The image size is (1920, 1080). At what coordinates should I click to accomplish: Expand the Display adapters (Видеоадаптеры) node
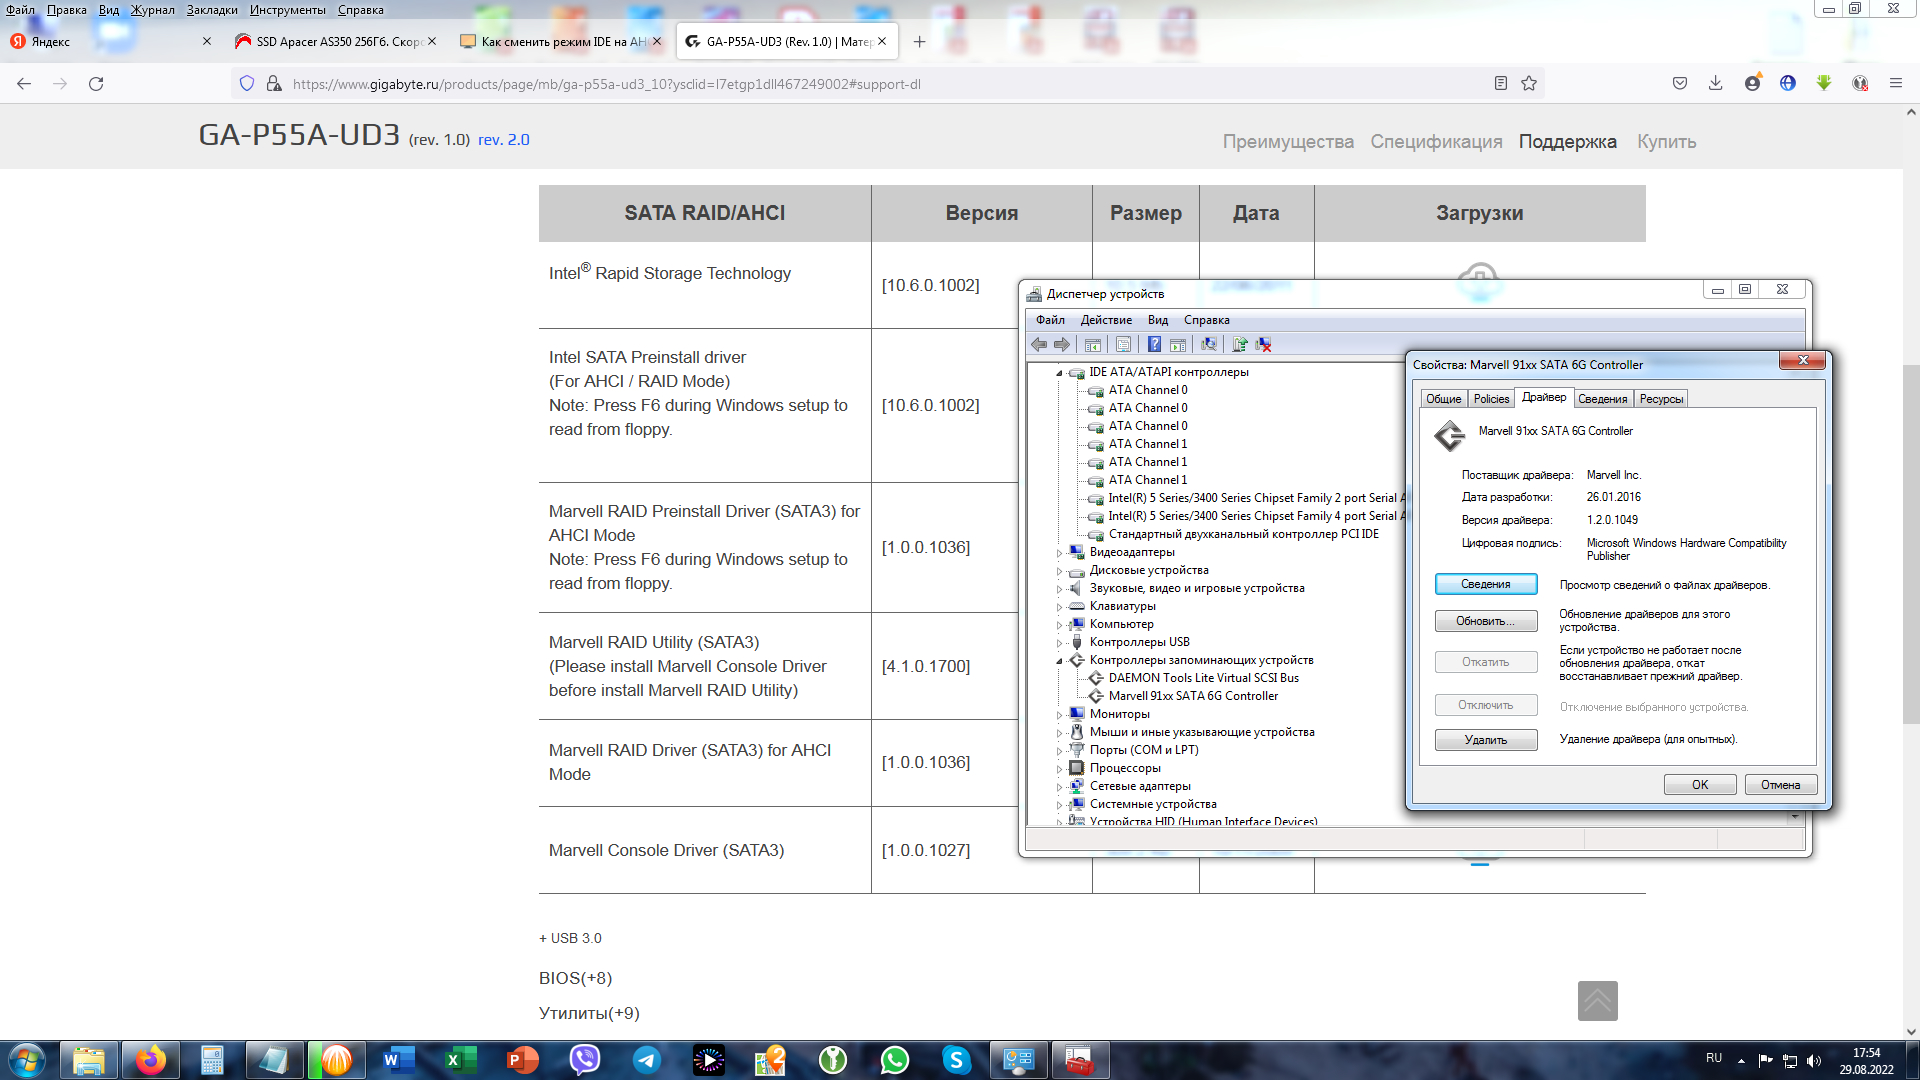point(1059,552)
